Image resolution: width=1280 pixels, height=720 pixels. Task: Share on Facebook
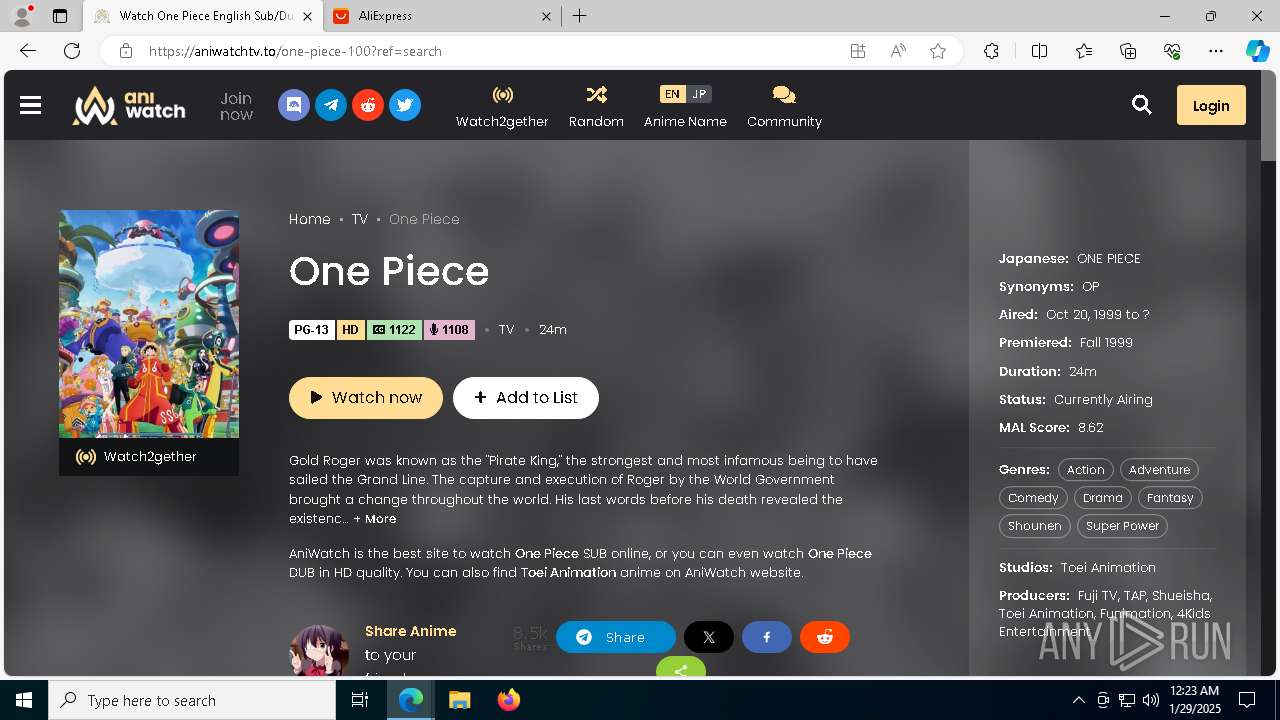pyautogui.click(x=767, y=637)
